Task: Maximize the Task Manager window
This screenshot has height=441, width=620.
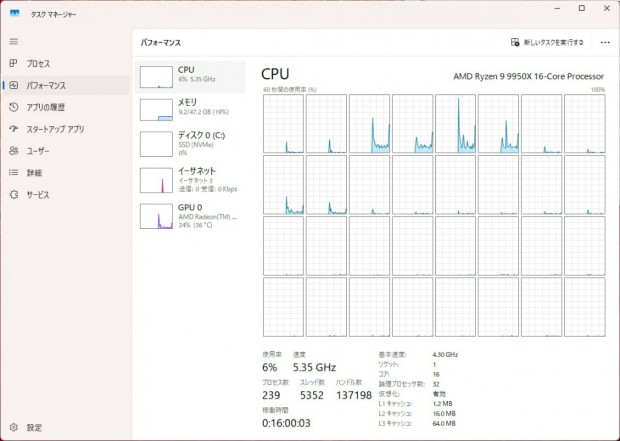Action: click(581, 9)
